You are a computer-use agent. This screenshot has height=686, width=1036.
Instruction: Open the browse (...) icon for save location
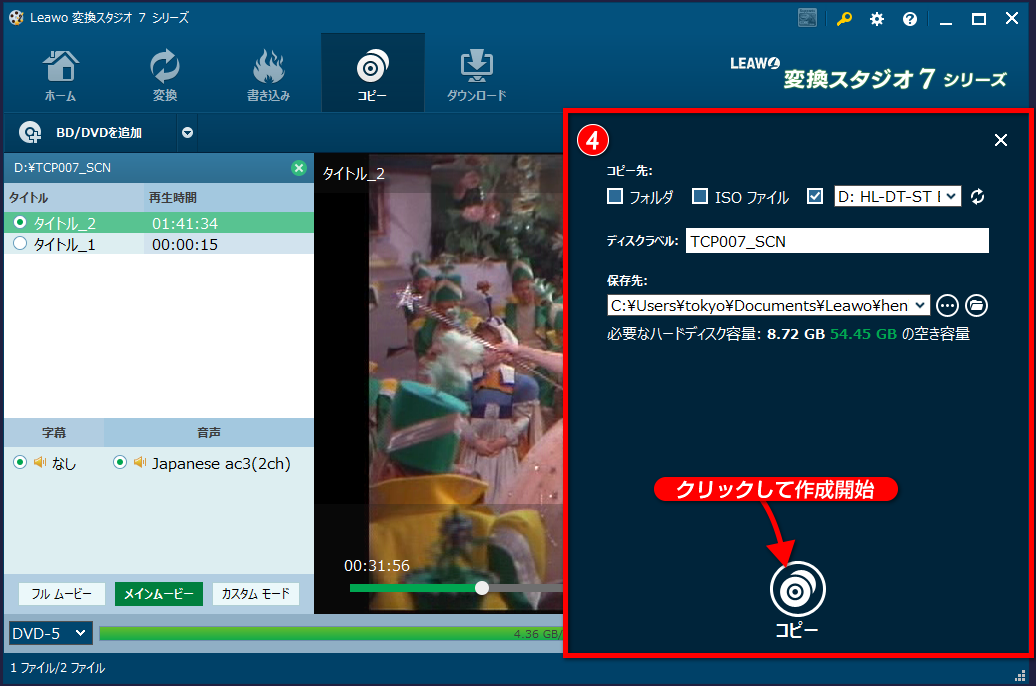tap(946, 305)
